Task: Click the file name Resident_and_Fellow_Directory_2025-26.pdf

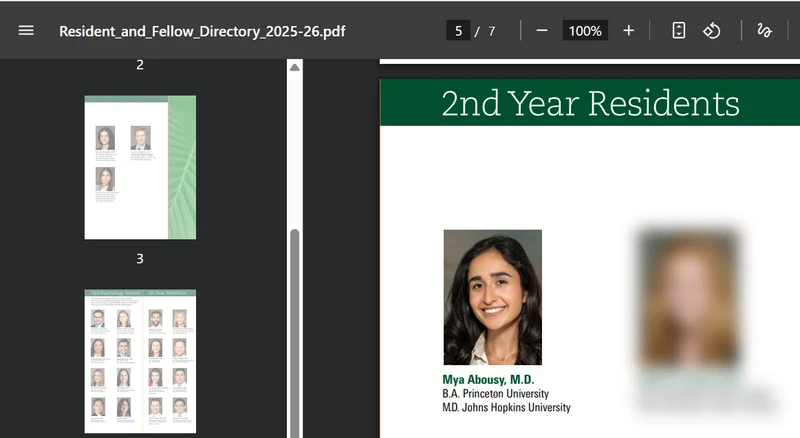Action: (x=203, y=31)
